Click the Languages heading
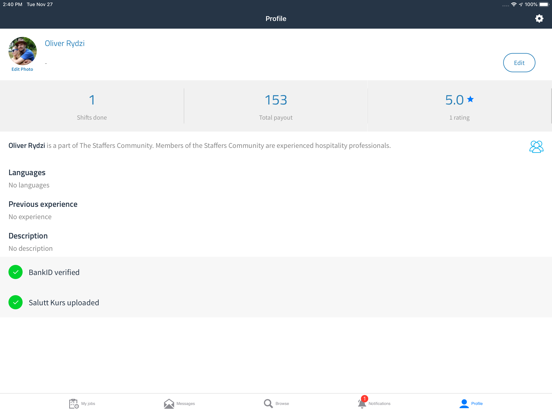552x414 pixels. tap(27, 172)
